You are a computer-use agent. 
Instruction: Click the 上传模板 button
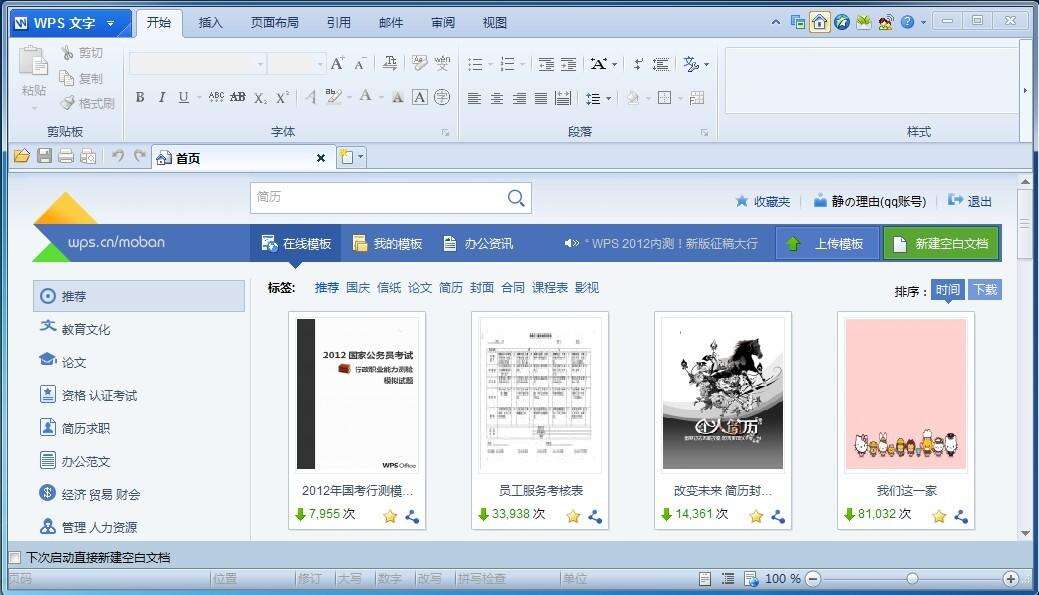[x=828, y=243]
